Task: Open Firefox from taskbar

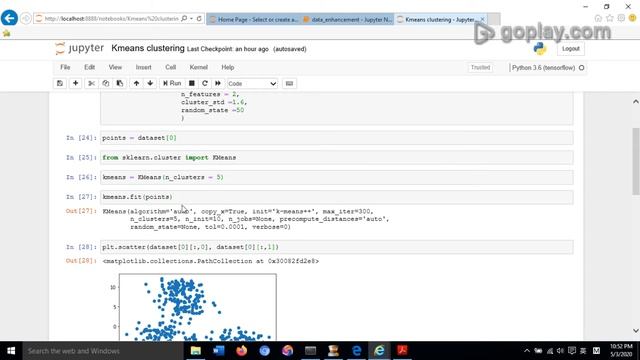Action: [x=242, y=351]
